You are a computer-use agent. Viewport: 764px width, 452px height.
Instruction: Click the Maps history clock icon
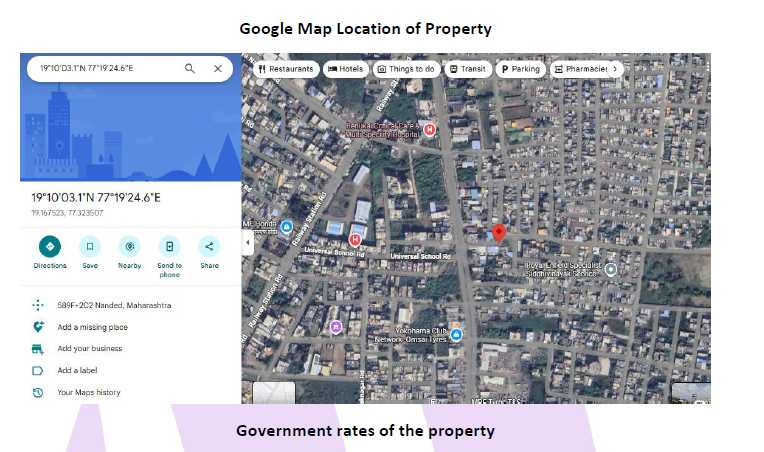(38, 392)
